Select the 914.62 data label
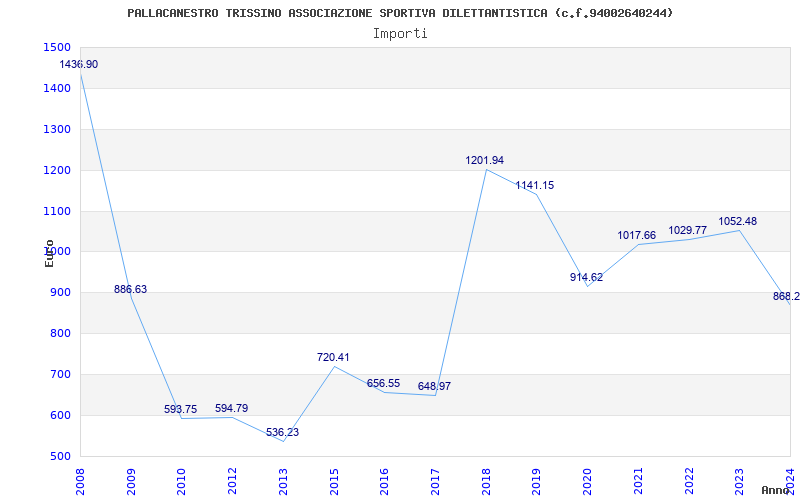The image size is (800, 500). coord(586,278)
